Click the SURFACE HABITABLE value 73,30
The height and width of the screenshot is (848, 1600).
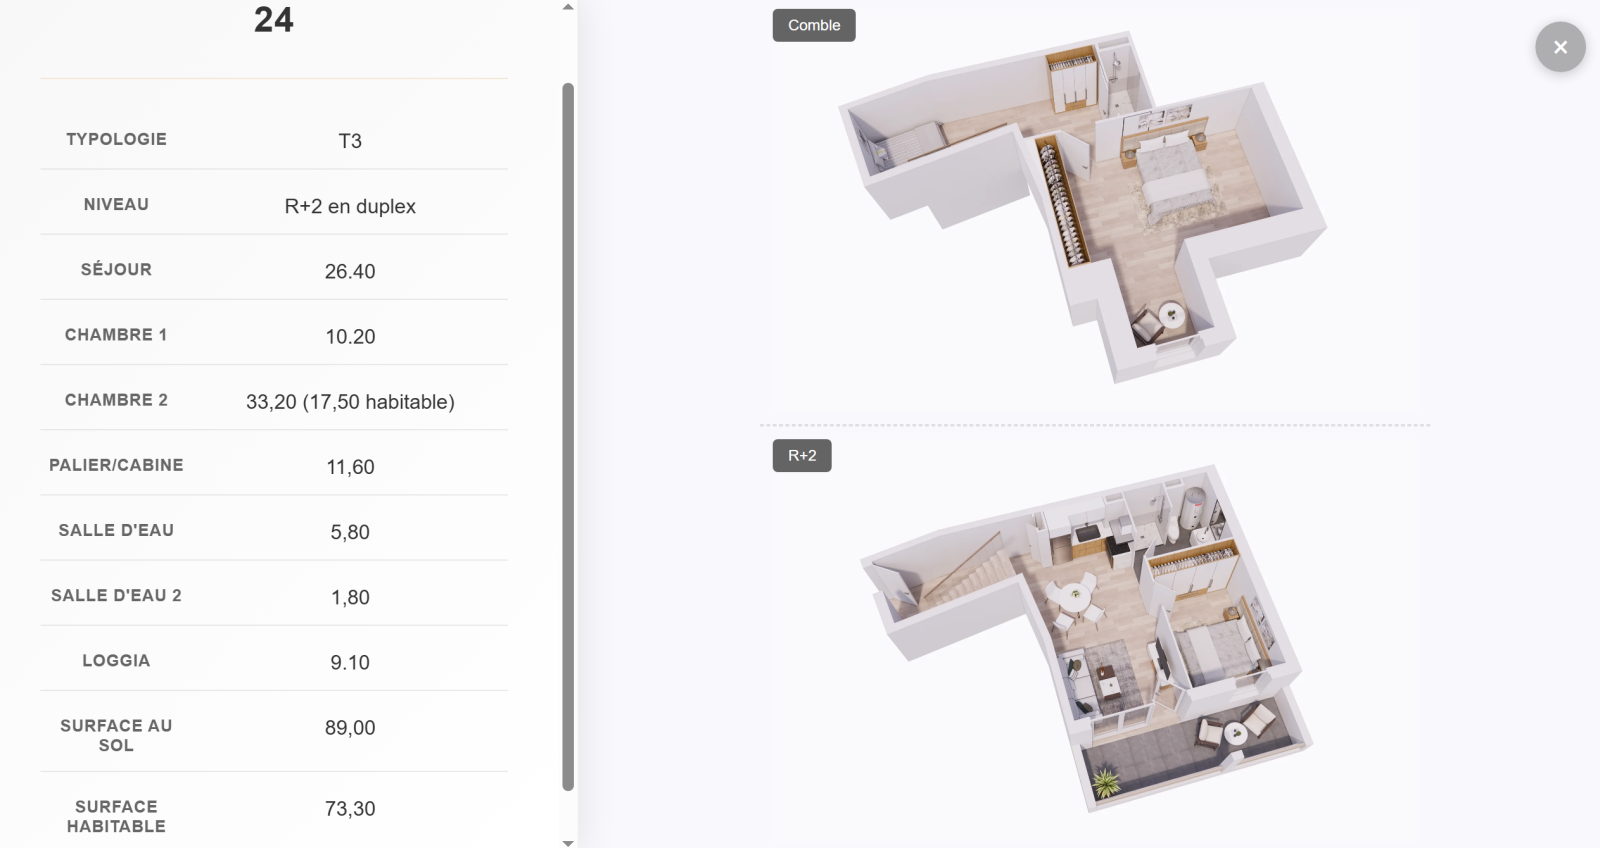click(x=350, y=809)
